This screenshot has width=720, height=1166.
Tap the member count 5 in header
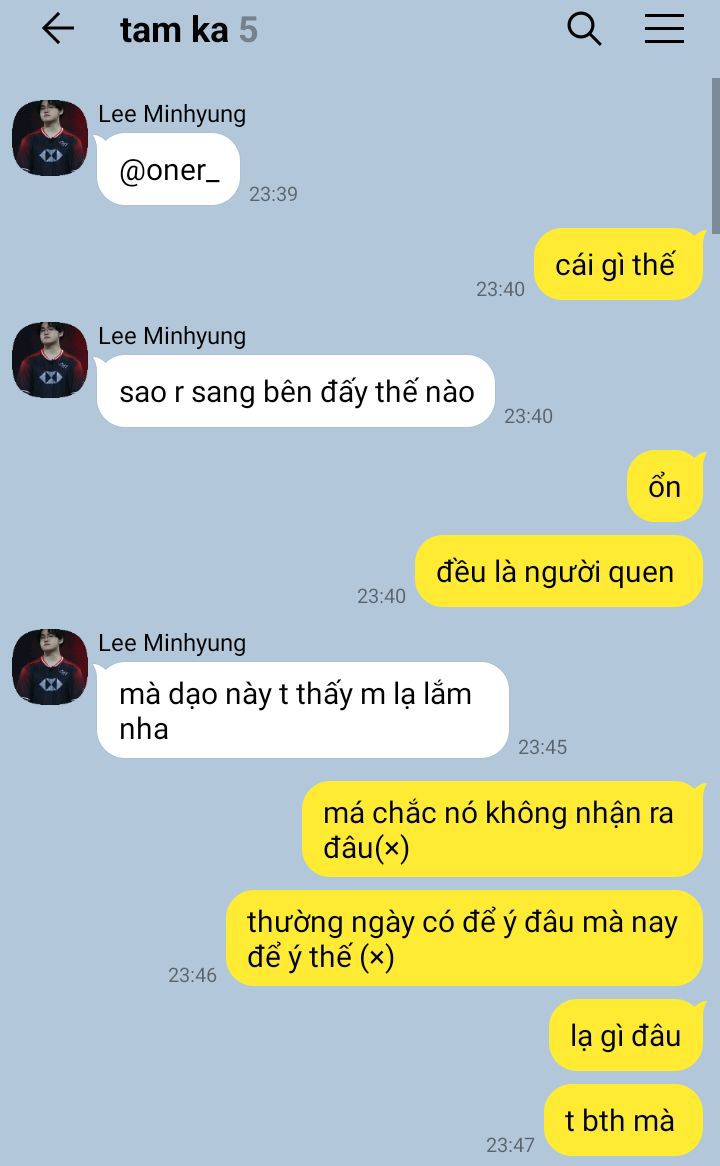248,30
